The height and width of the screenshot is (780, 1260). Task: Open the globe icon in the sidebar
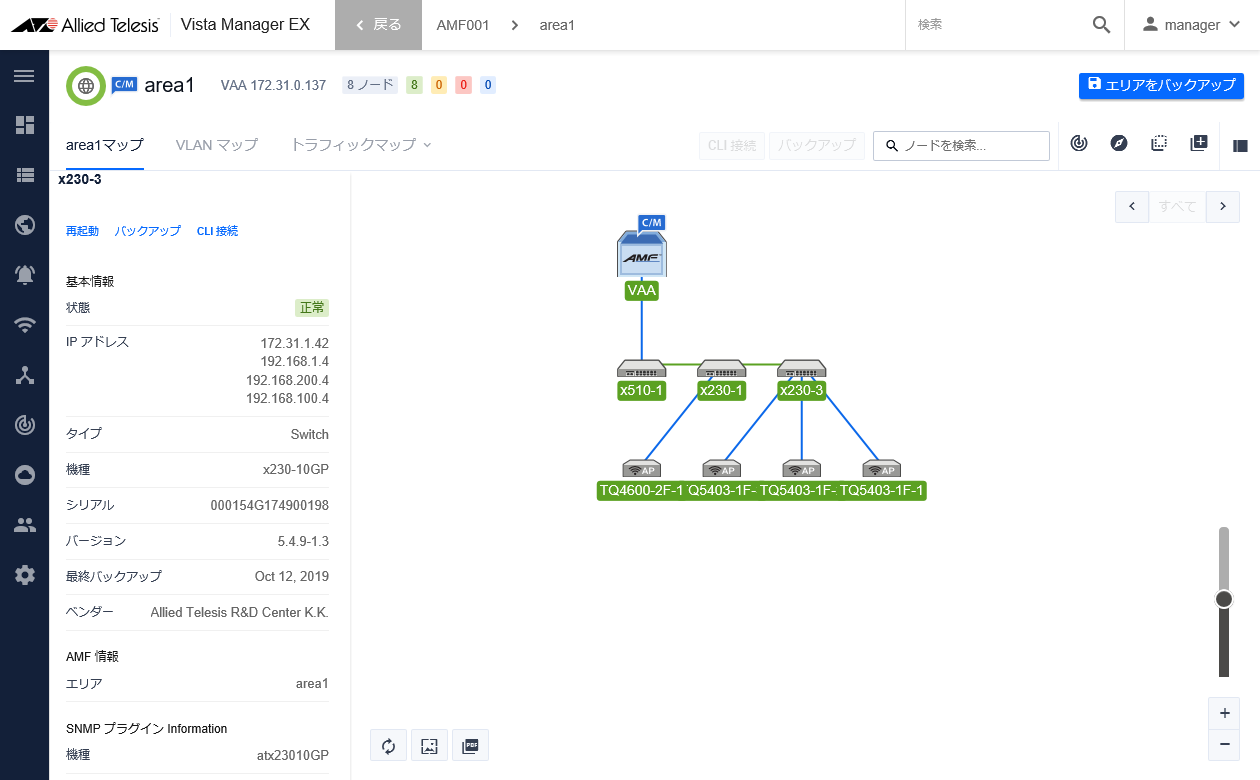coord(25,225)
